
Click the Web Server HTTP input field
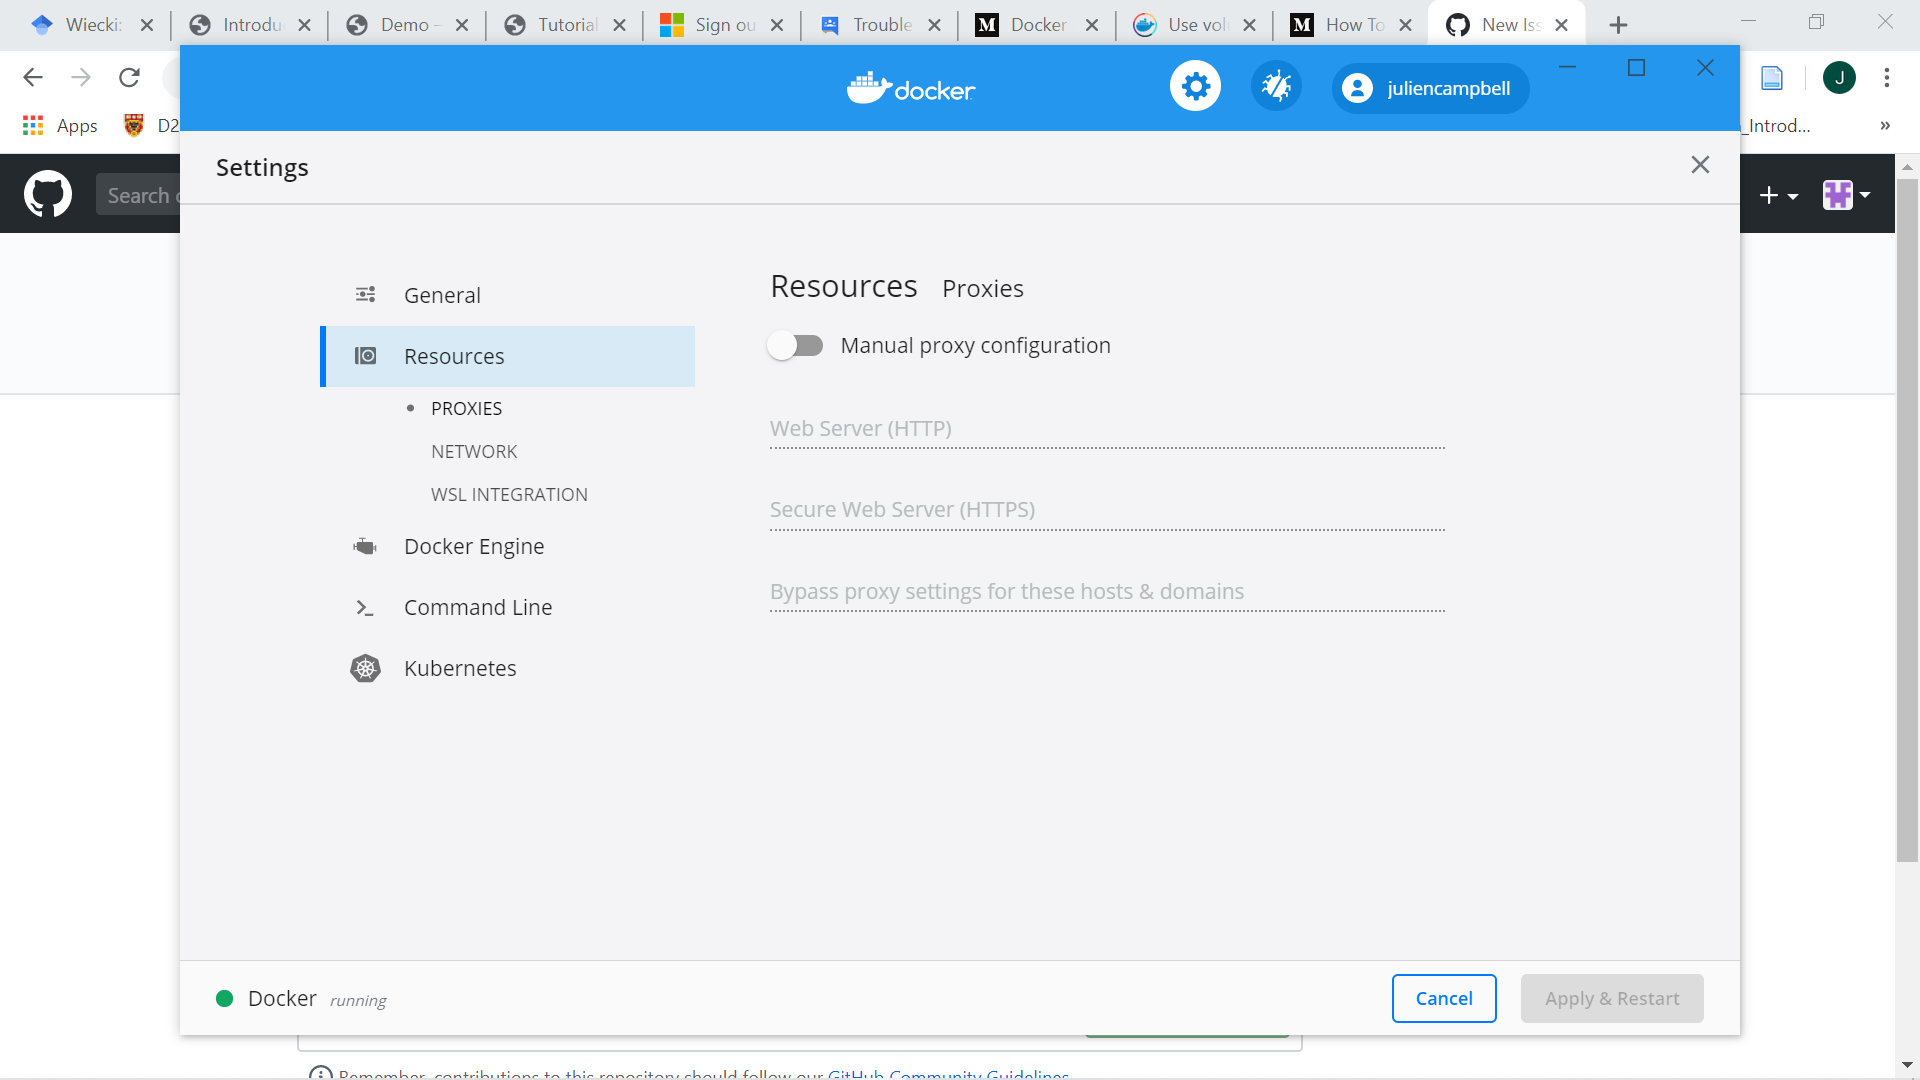1106,429
